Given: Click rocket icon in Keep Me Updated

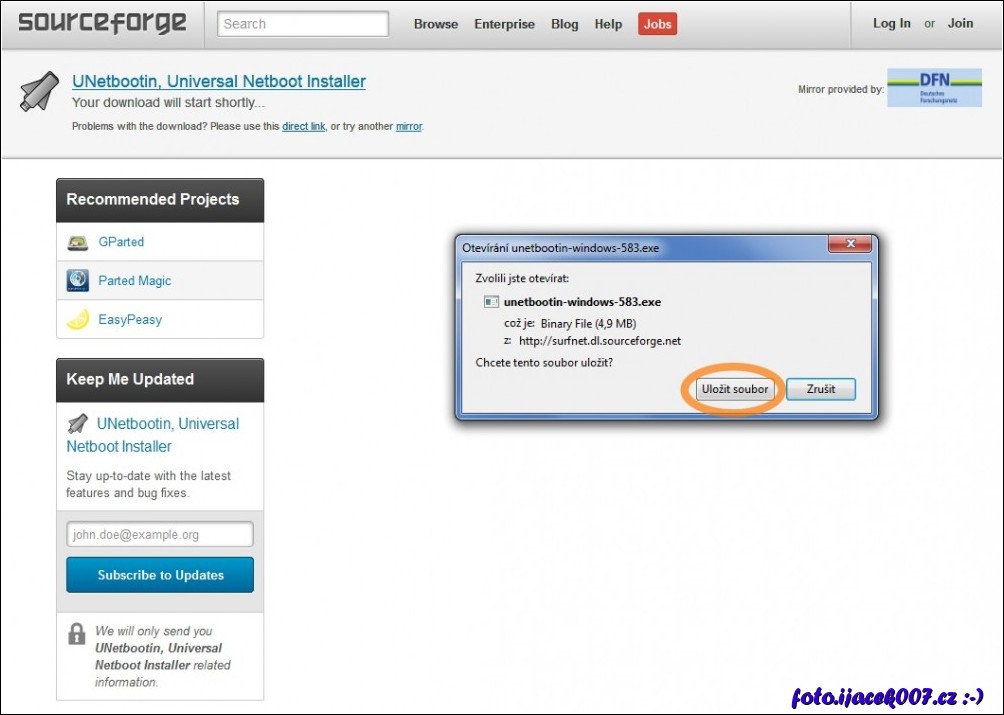Looking at the screenshot, I should 77,424.
